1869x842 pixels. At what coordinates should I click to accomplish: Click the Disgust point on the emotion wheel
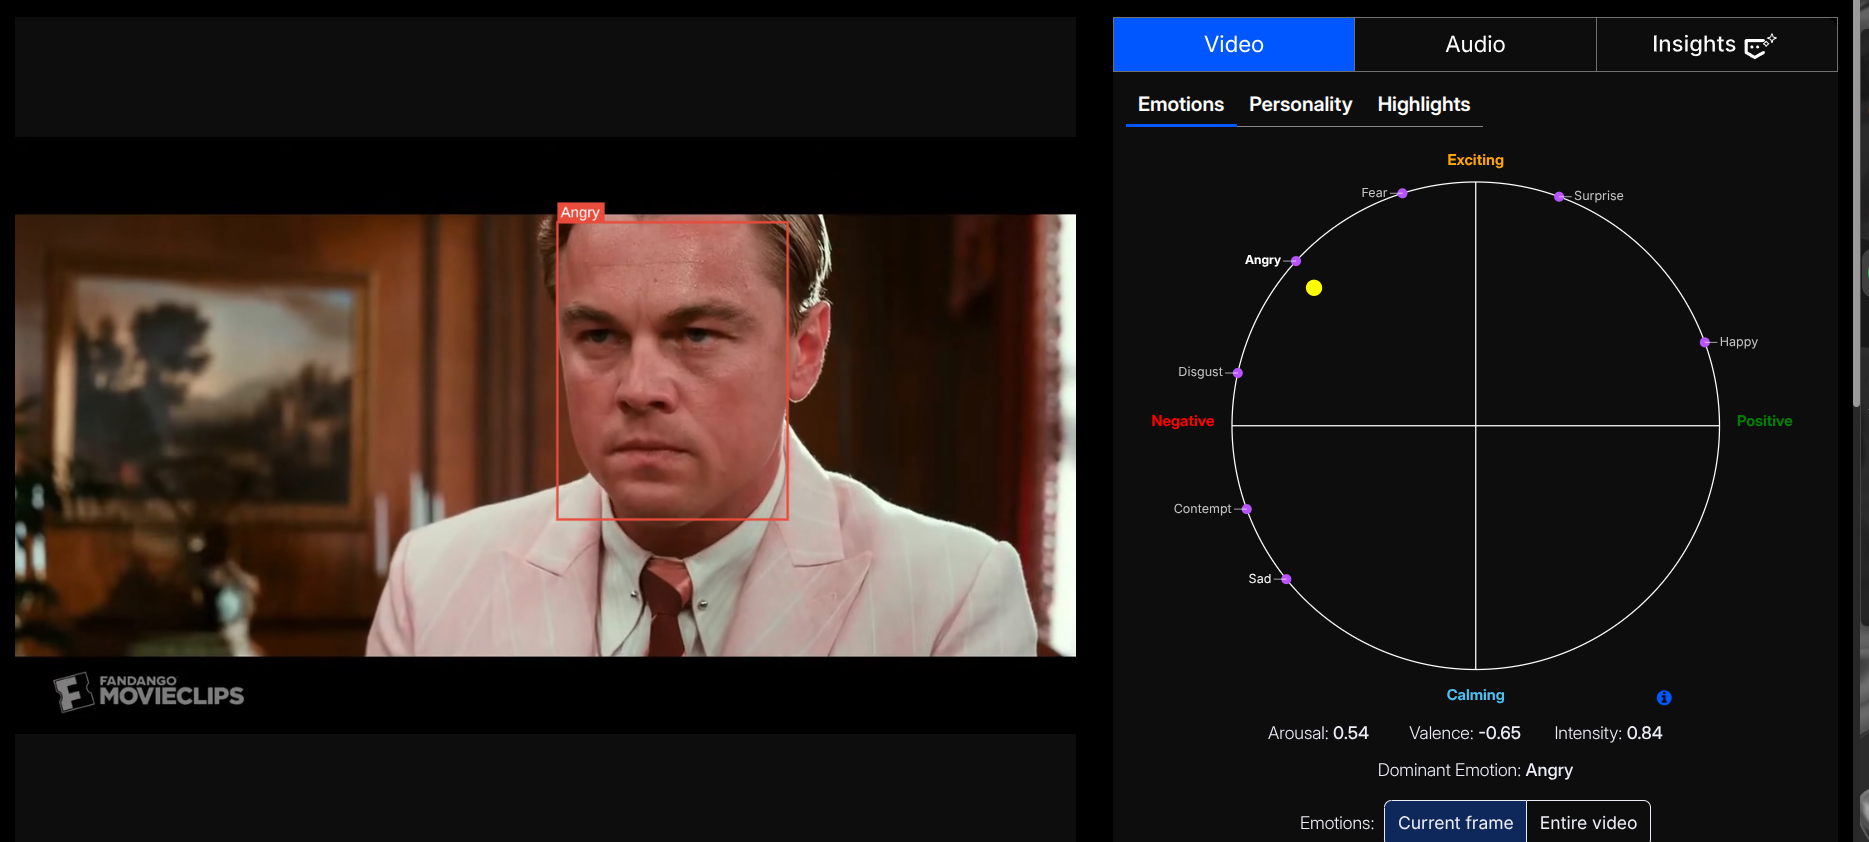(1238, 373)
